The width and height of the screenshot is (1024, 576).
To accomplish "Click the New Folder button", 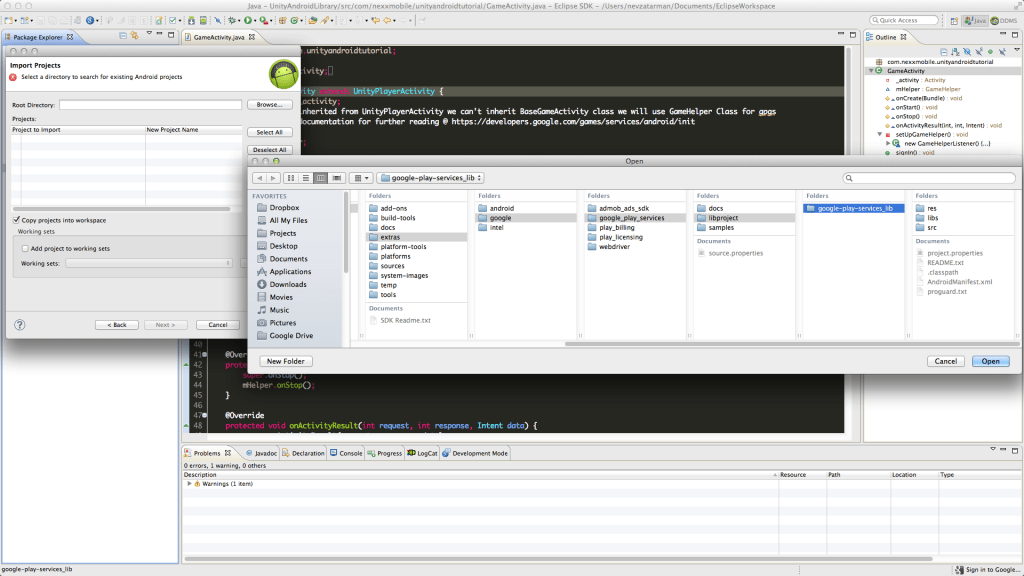I will [x=286, y=361].
